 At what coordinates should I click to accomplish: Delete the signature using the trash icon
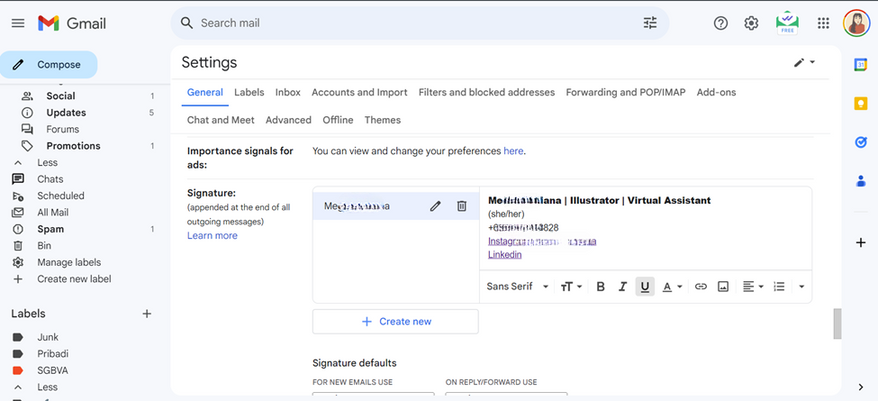461,206
